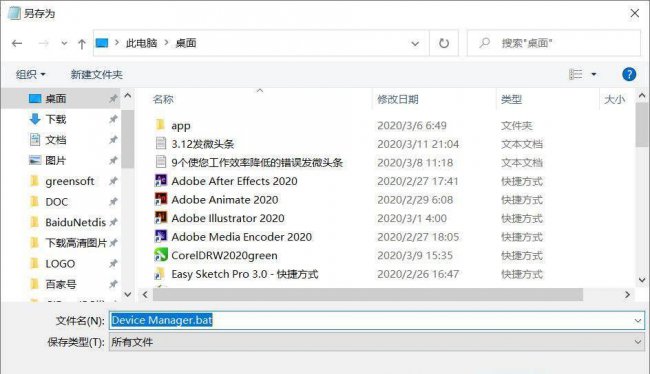Image resolution: width=650 pixels, height=374 pixels.
Task: Select Easy Sketch Pro 3.0 shortcut icon
Action: coord(160,274)
